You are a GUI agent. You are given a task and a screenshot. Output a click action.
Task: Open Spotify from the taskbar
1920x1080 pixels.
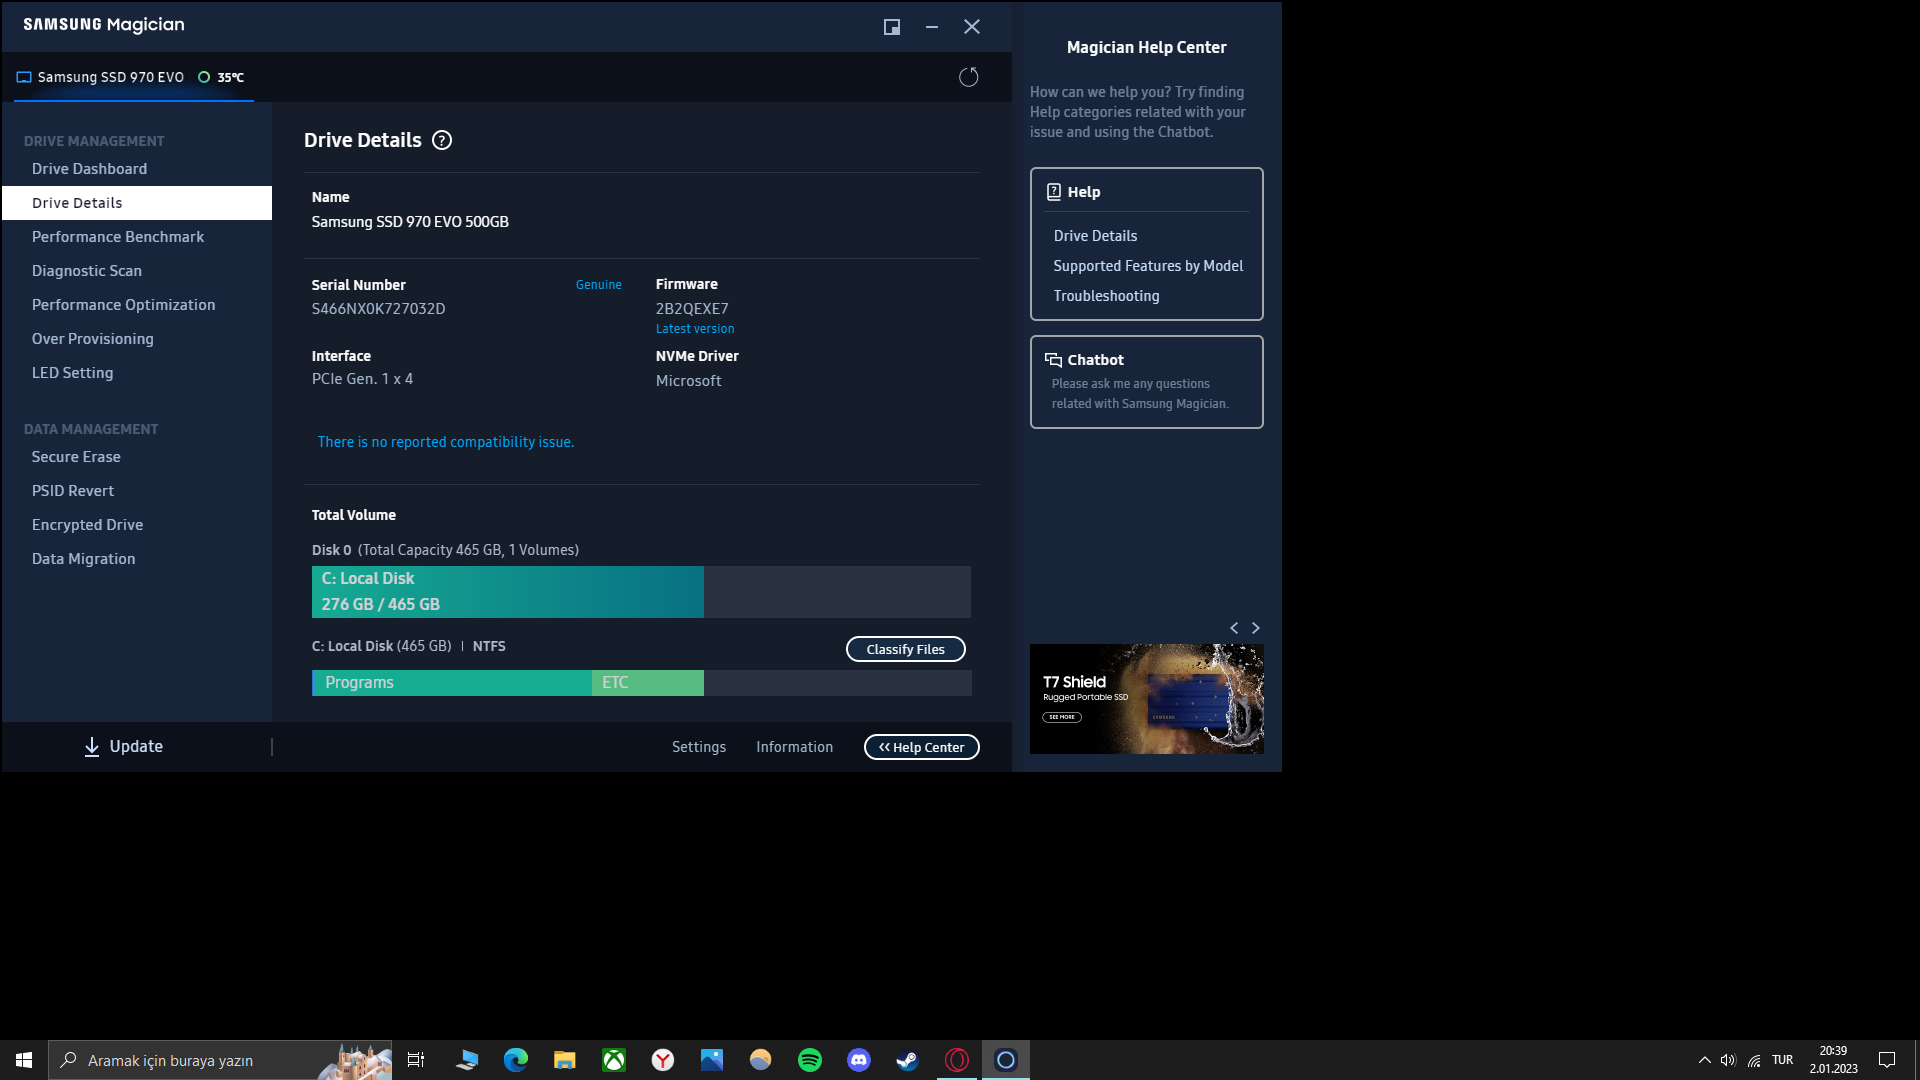pyautogui.click(x=809, y=1060)
